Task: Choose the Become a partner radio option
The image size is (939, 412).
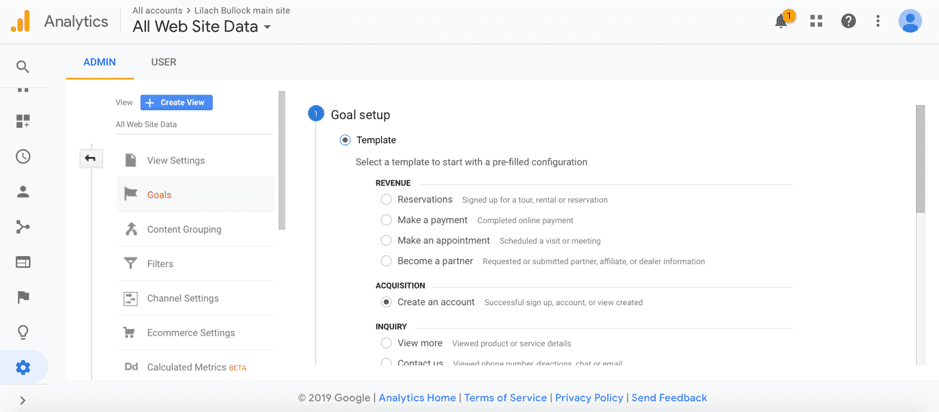Action: tap(386, 261)
